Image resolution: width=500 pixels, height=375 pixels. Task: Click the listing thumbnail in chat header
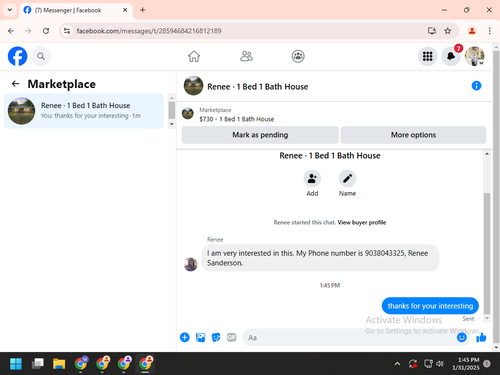(193, 86)
